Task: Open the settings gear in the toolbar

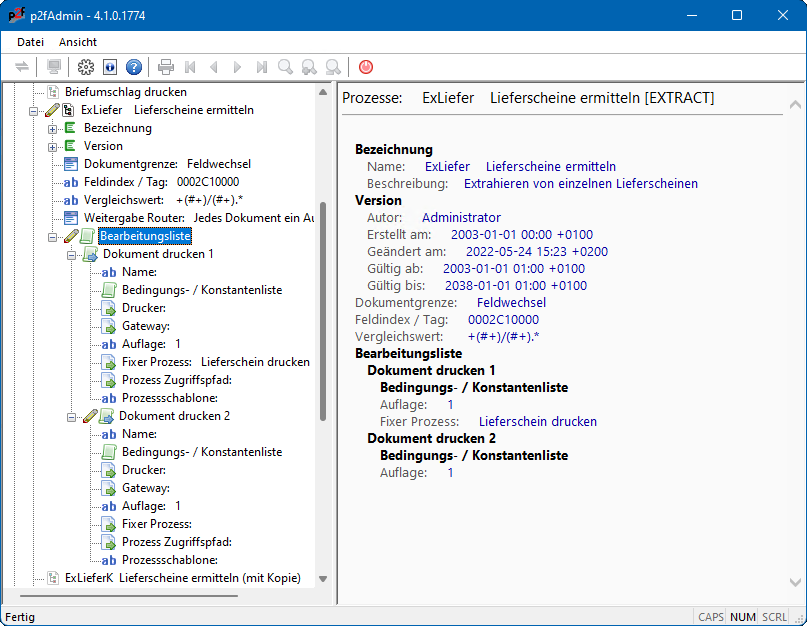Action: (86, 67)
